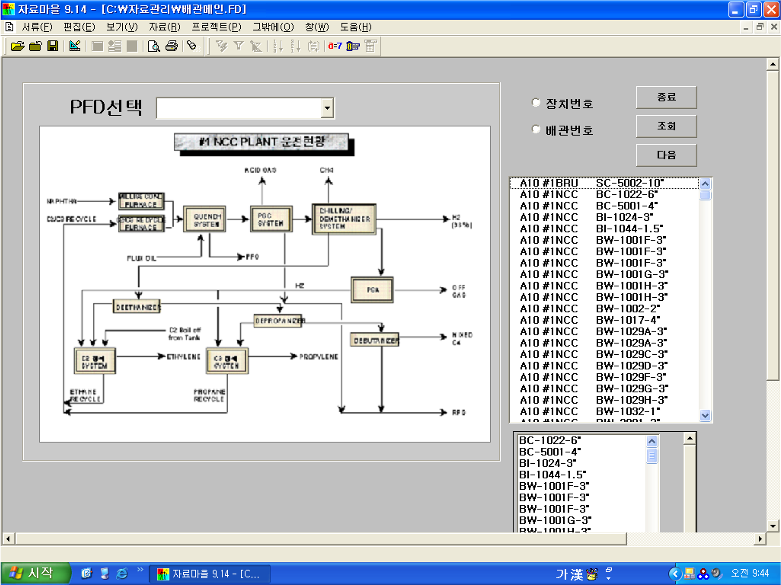
Task: Click the drafting triangle design icon
Action: point(74,46)
